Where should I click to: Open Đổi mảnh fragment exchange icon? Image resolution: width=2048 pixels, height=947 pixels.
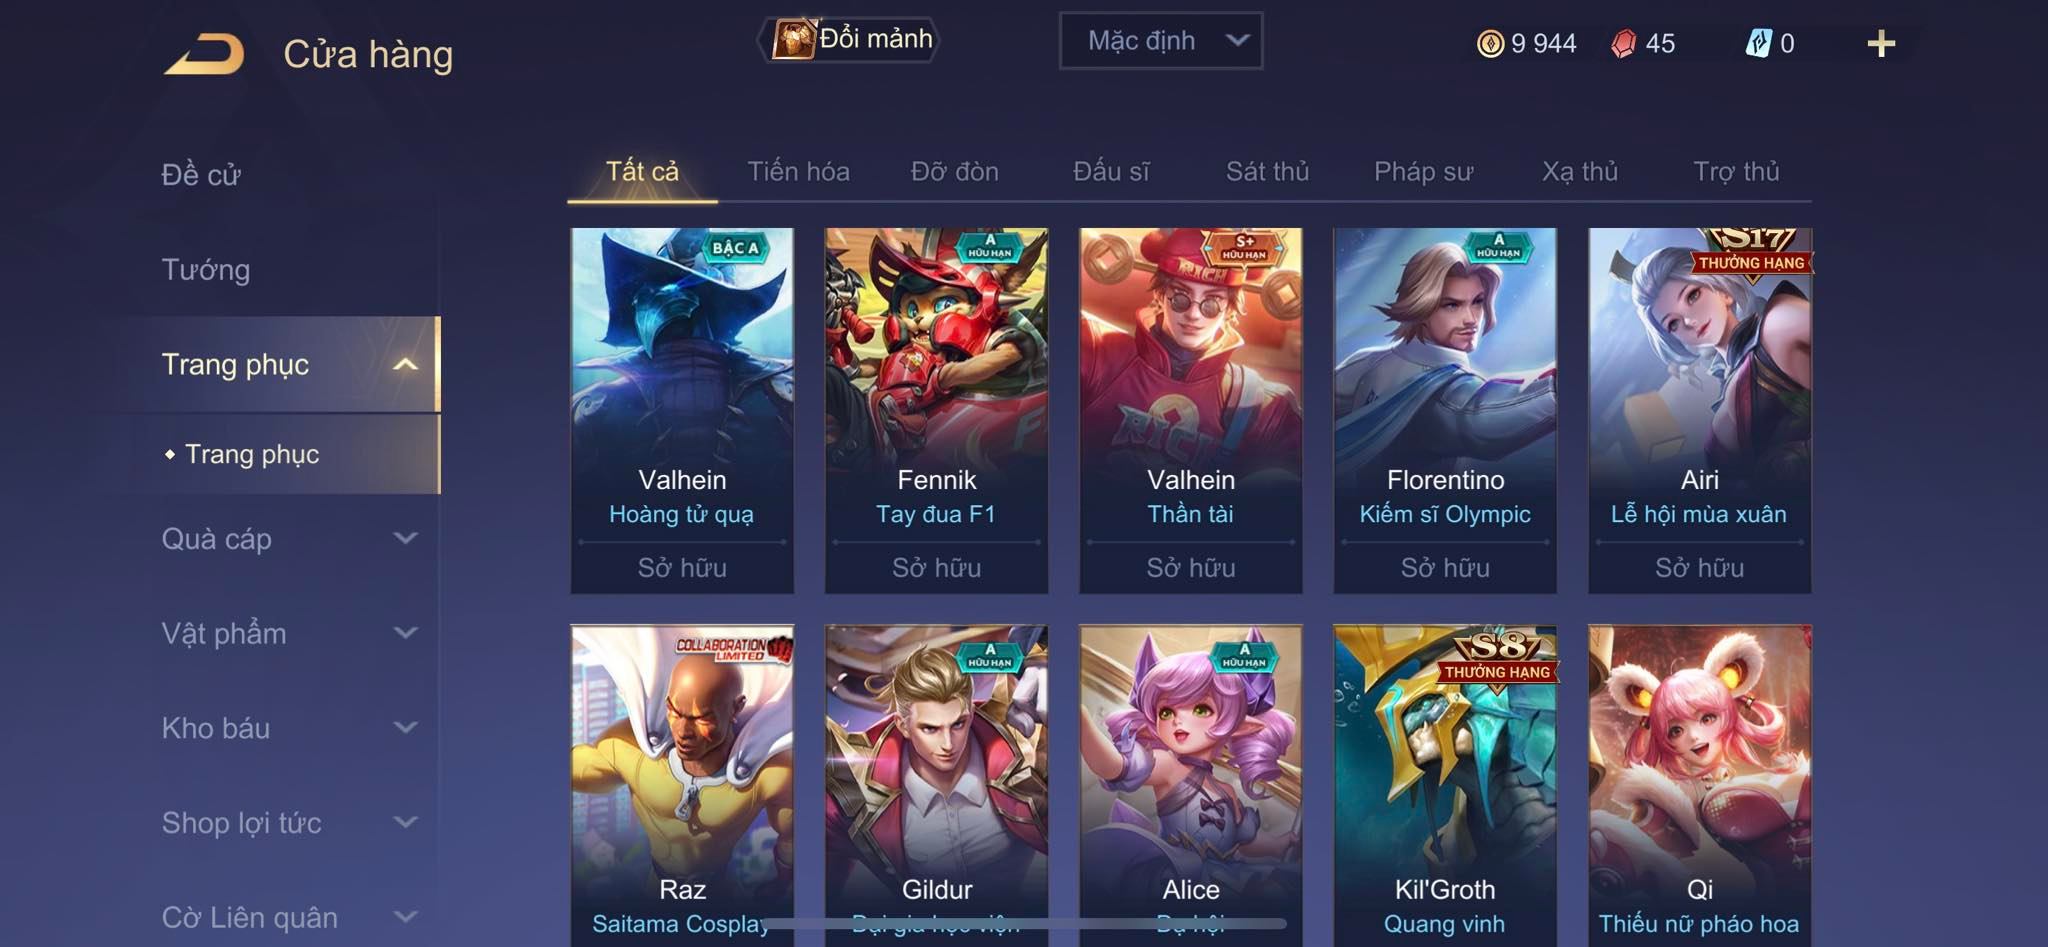click(794, 40)
